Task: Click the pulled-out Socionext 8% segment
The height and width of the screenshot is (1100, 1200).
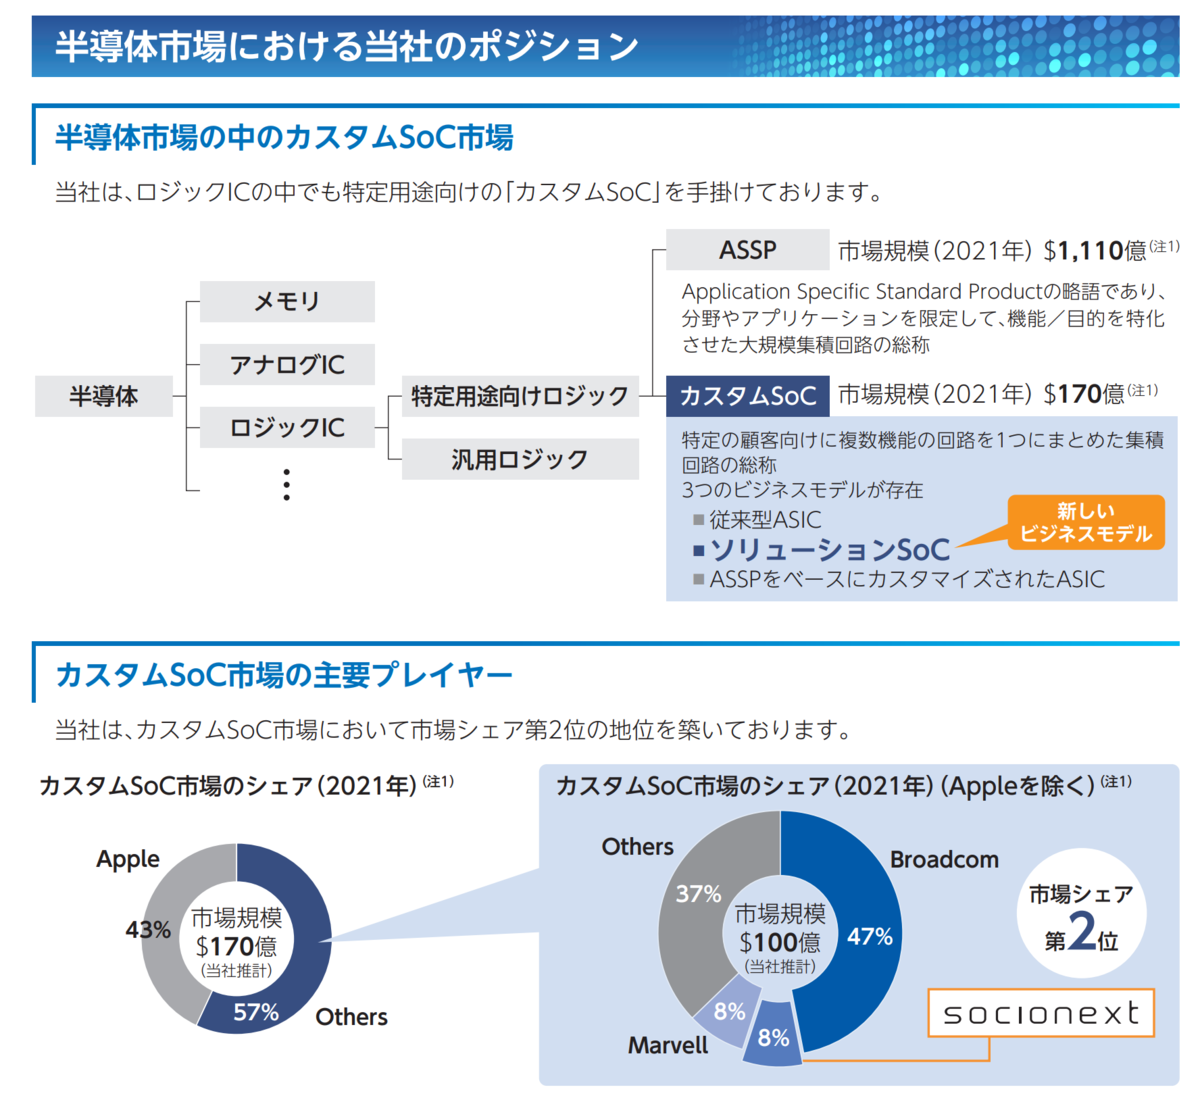Action: (773, 1035)
